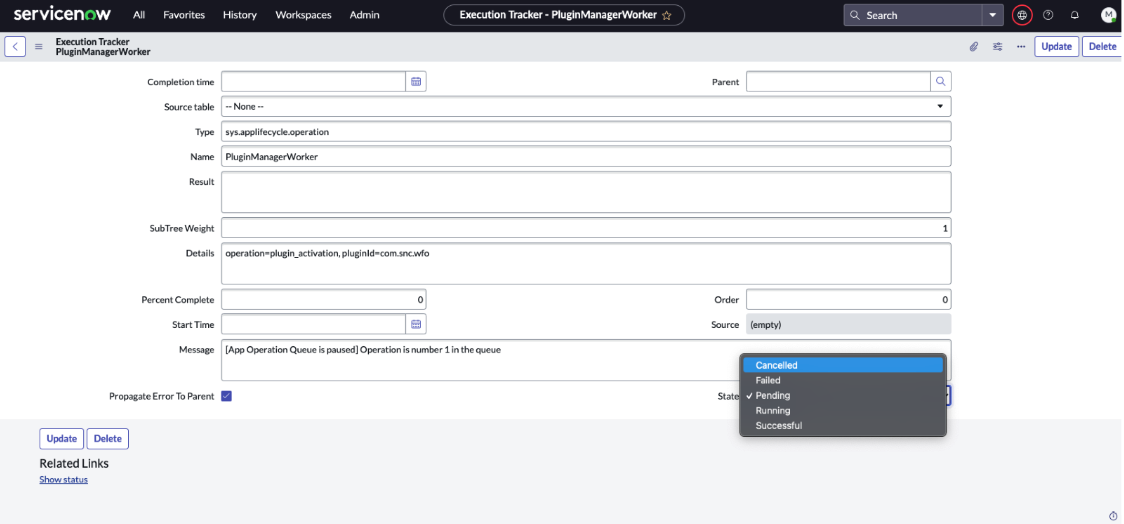Screen dimensions: 1124x524
Task: Open the History menu
Action: (239, 15)
